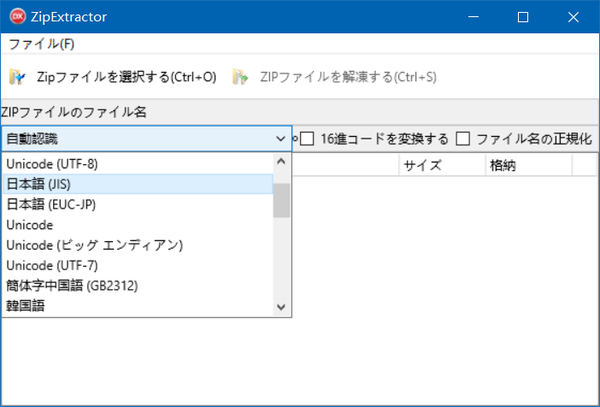The width and height of the screenshot is (600, 407).
Task: Enable the 16進コードを変換する checkbox
Action: coord(307,139)
